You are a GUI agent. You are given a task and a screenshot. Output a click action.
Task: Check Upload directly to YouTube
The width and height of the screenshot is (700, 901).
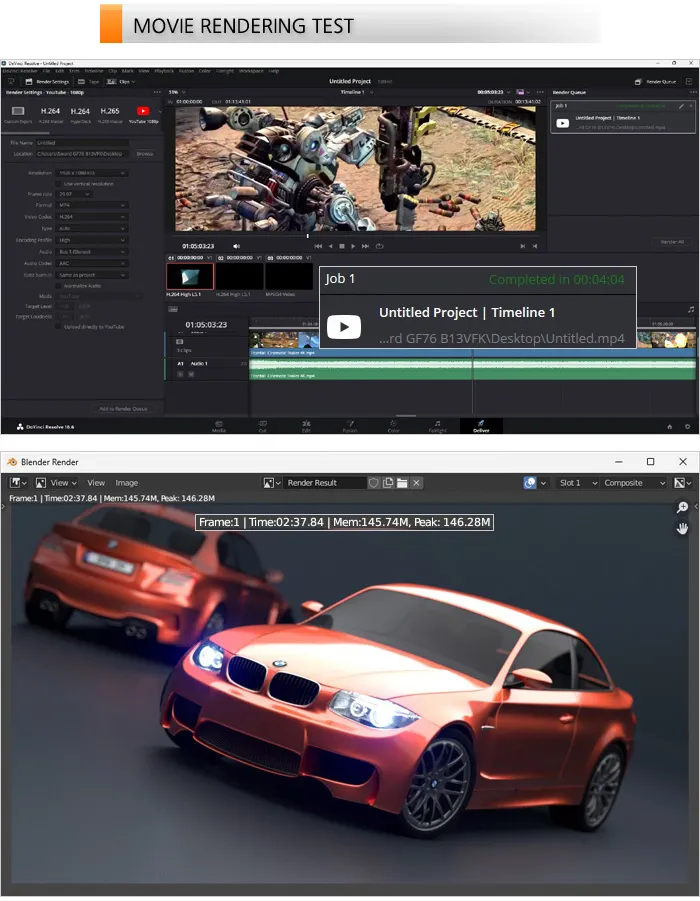58,326
